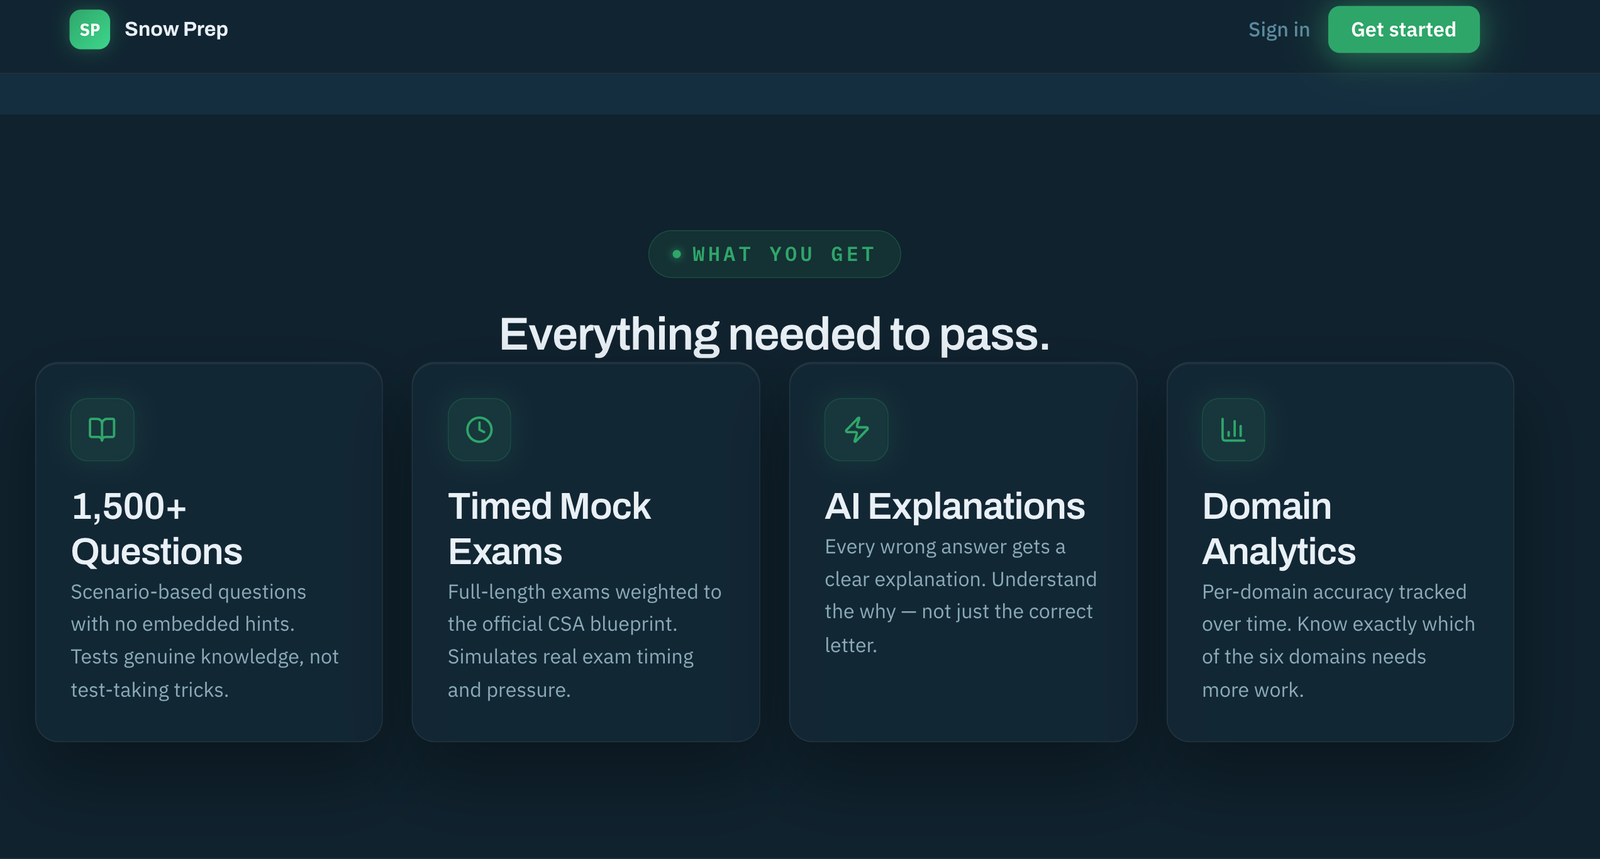Click the text 'the official CSA blueprint.'
The image size is (1600, 859).
[x=563, y=624]
